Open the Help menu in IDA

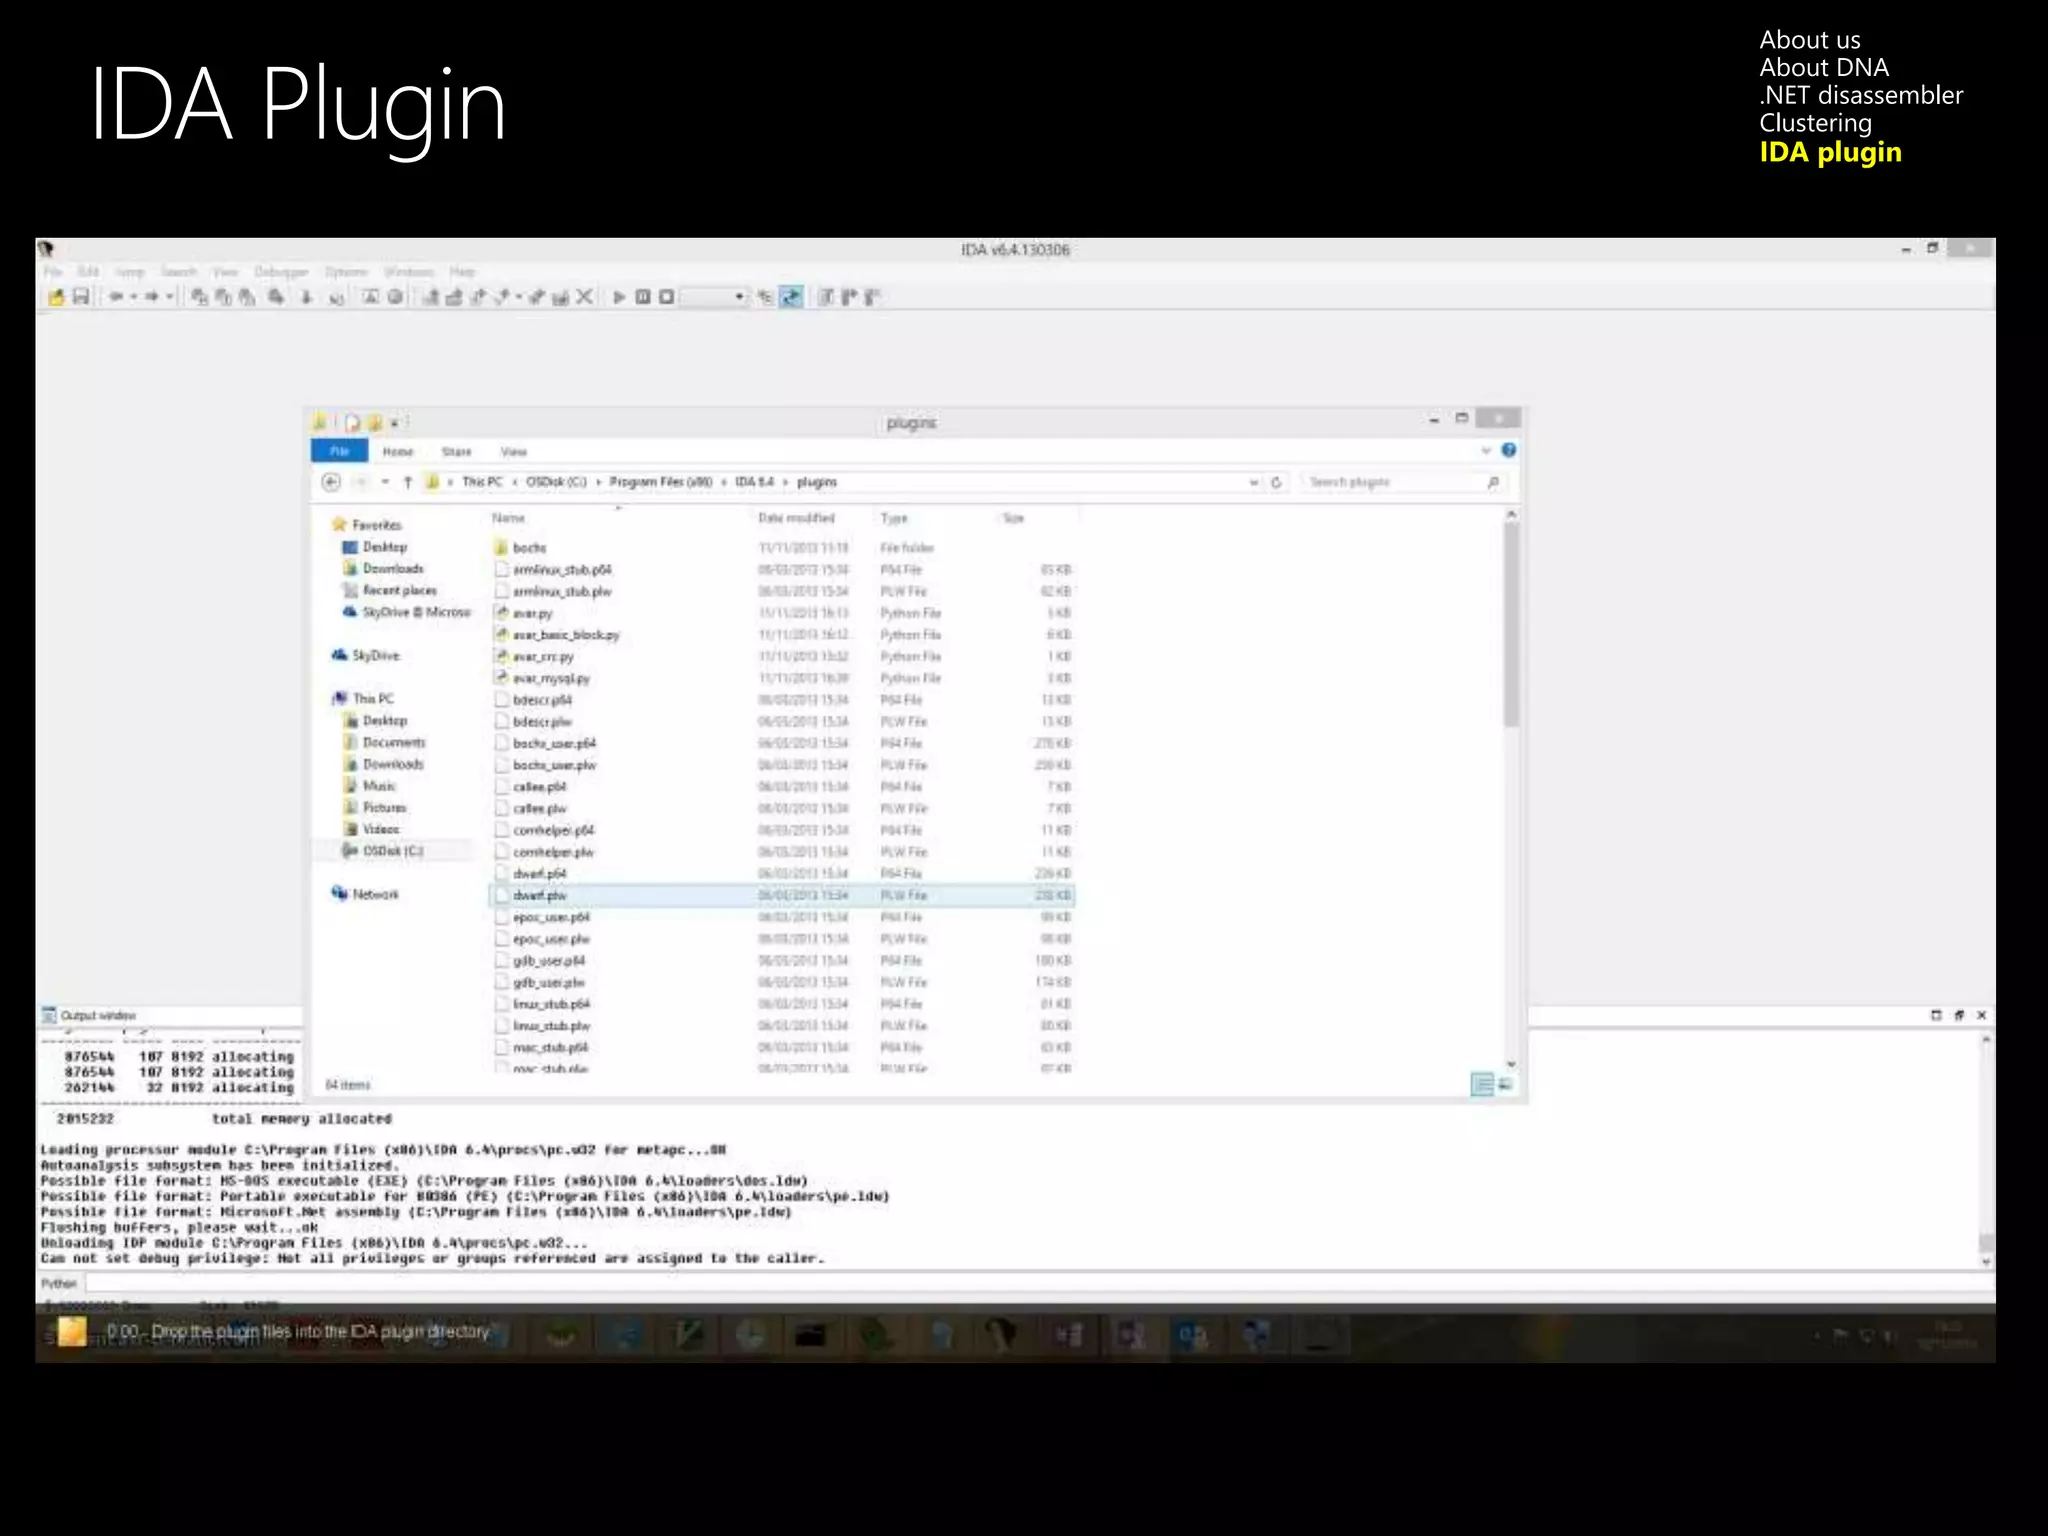point(462,272)
